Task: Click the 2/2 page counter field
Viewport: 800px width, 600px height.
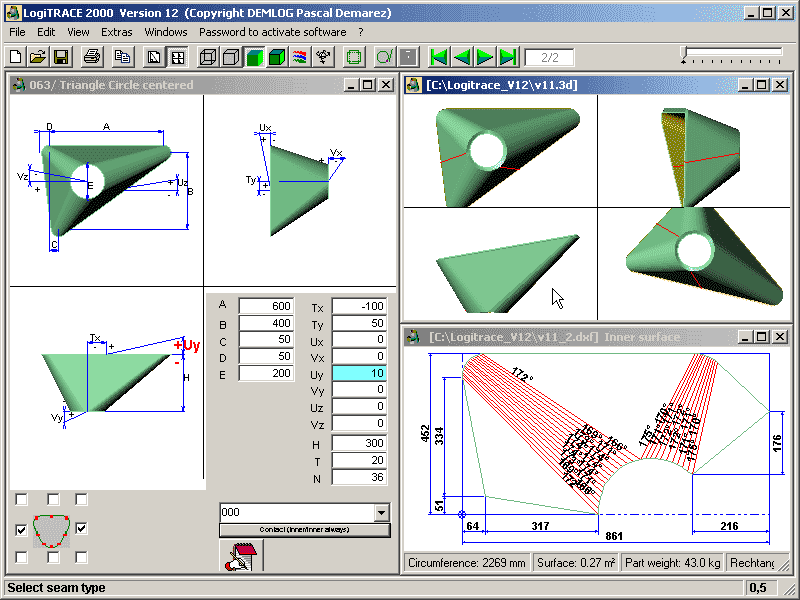Action: click(x=549, y=57)
